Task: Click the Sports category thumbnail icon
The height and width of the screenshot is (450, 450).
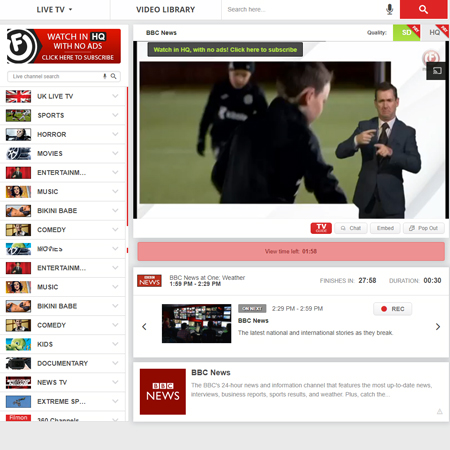Action: (x=18, y=115)
